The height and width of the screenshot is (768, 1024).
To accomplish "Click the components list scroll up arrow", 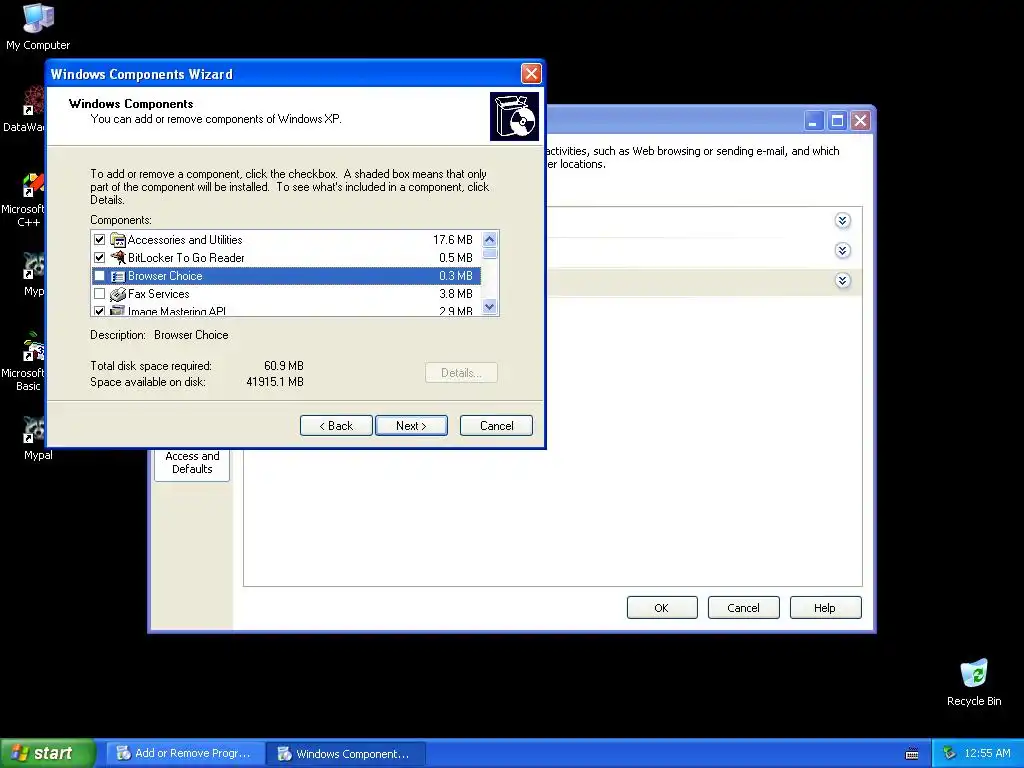I will point(490,239).
